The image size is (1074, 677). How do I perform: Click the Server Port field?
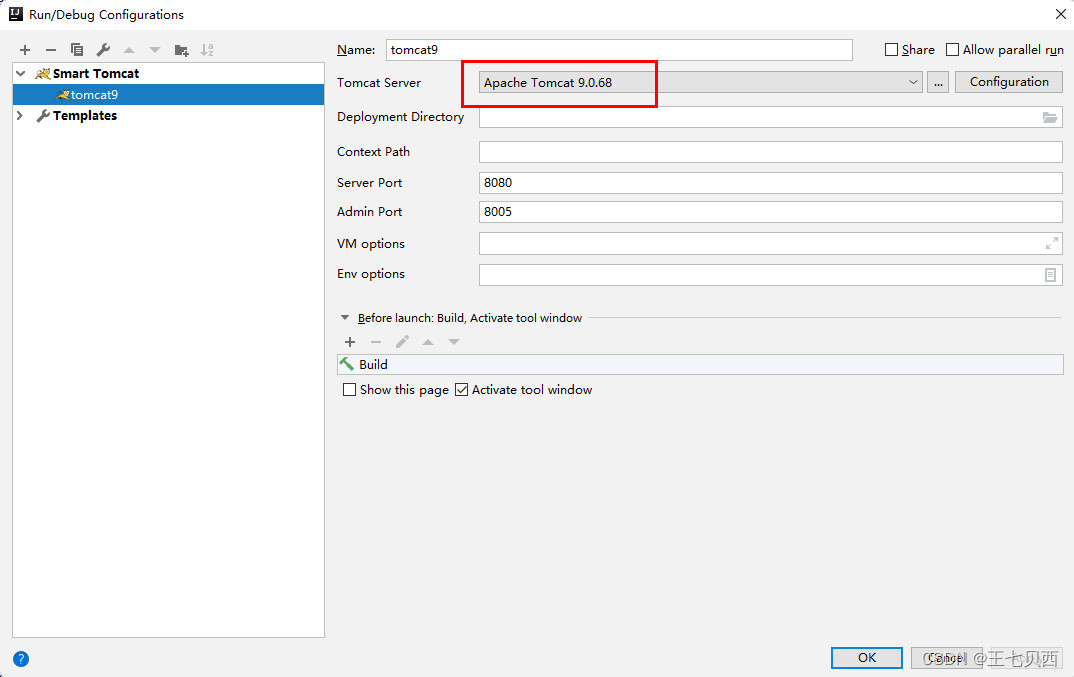(x=771, y=183)
